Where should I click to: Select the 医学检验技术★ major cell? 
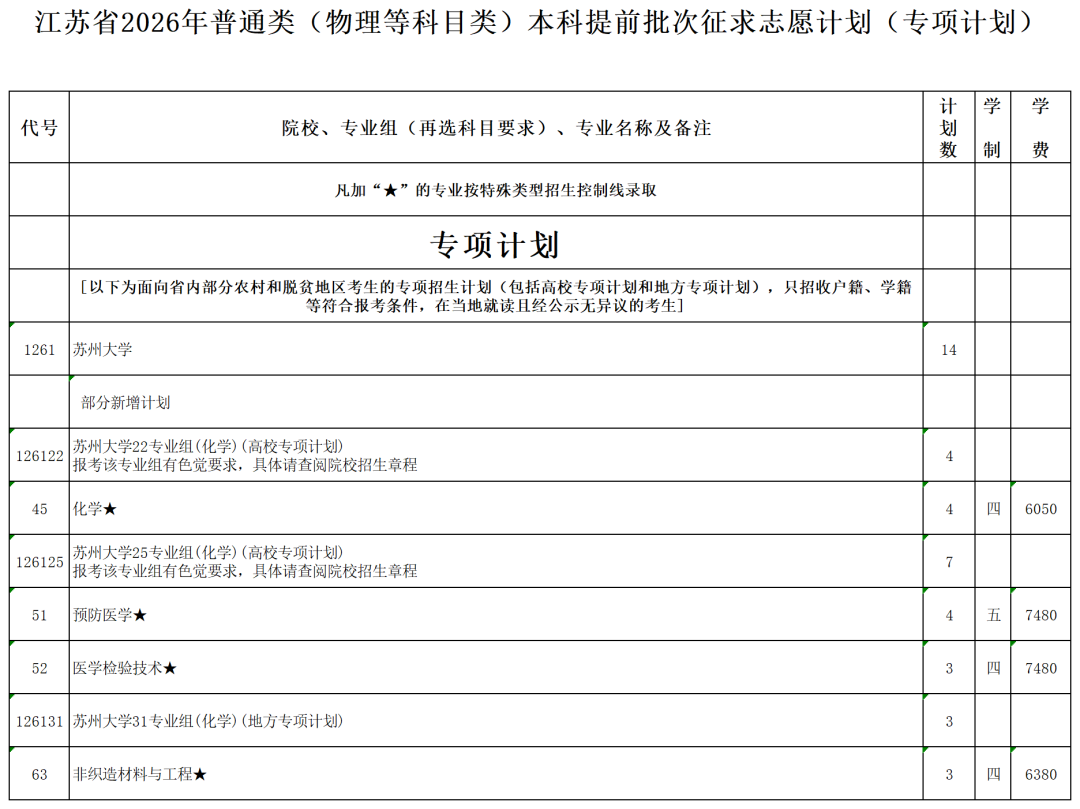pyautogui.click(x=496, y=667)
